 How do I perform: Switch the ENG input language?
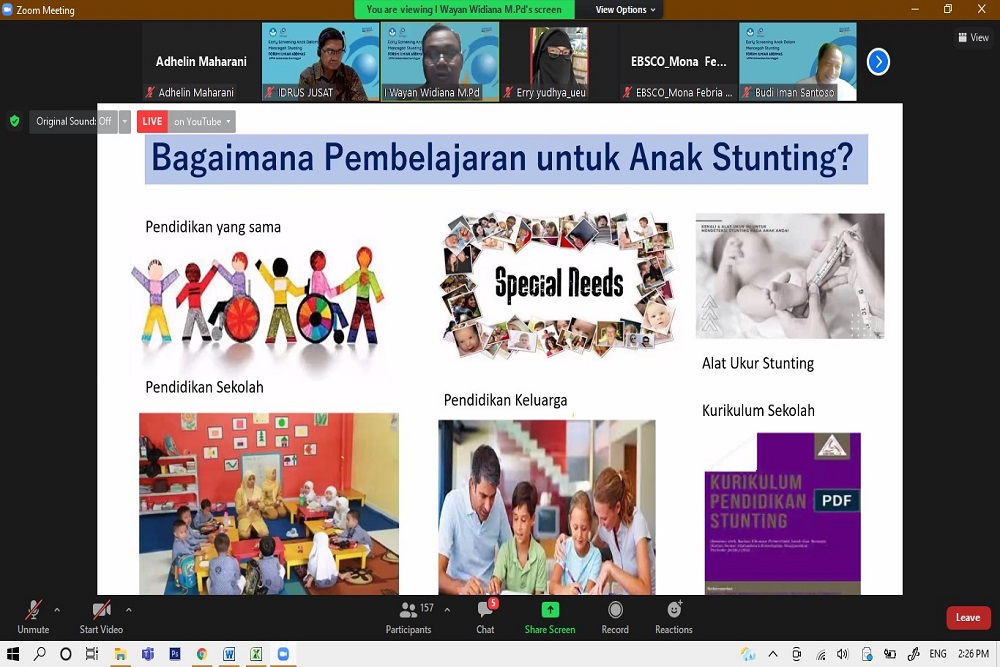[938, 654]
